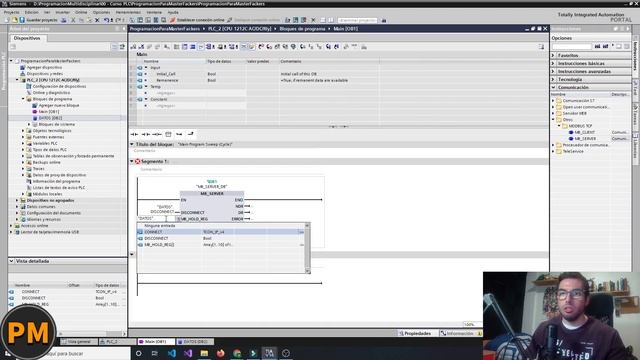
Task: Open the Insertar menu
Action: pos(62,12)
